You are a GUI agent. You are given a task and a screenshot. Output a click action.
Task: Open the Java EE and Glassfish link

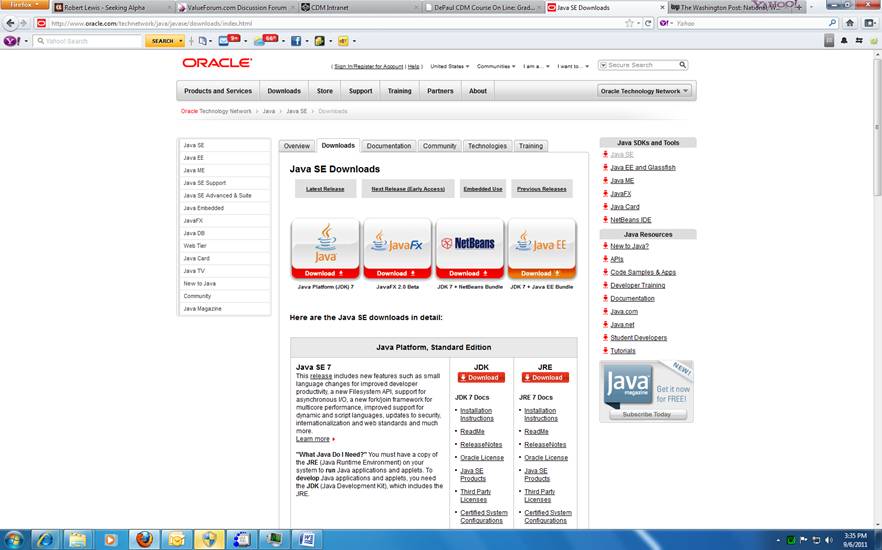click(x=642, y=168)
